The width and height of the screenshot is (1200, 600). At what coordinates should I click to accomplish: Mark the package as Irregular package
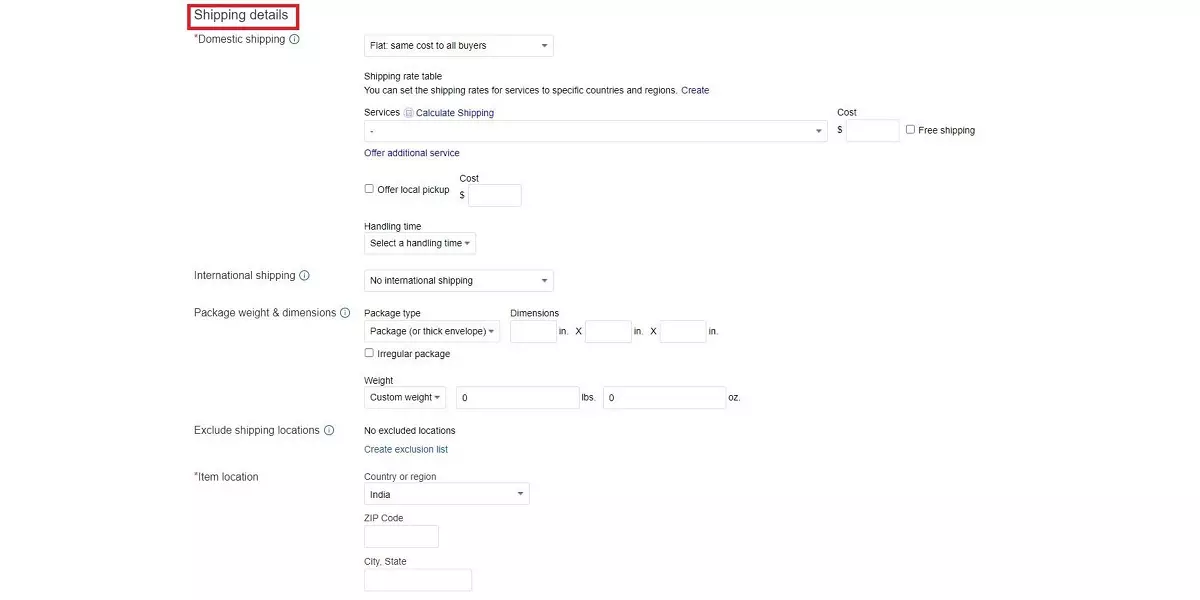(368, 353)
